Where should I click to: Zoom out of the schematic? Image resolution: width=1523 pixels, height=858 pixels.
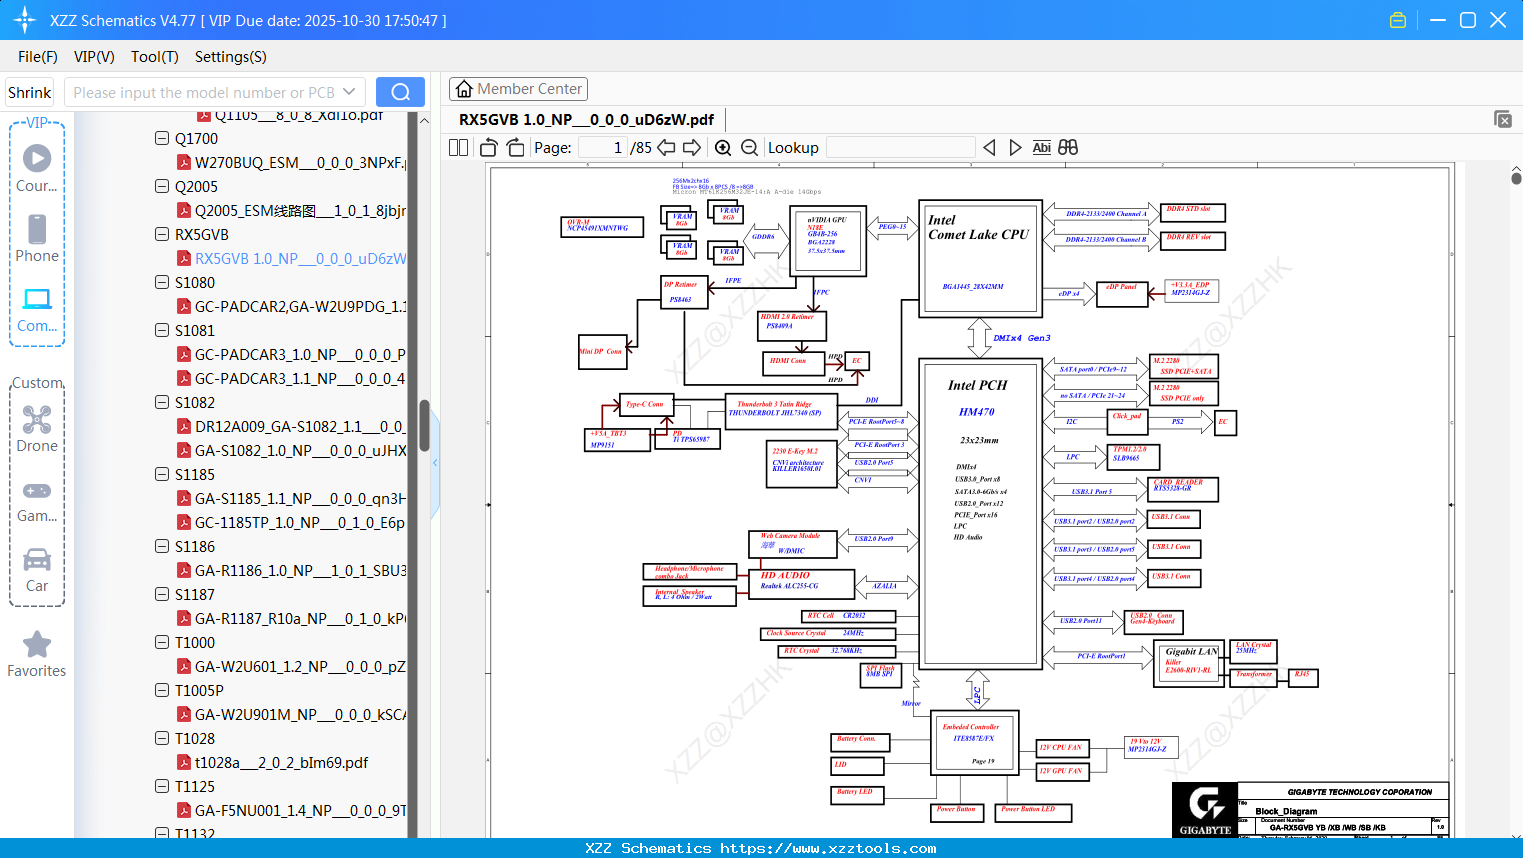coord(750,147)
